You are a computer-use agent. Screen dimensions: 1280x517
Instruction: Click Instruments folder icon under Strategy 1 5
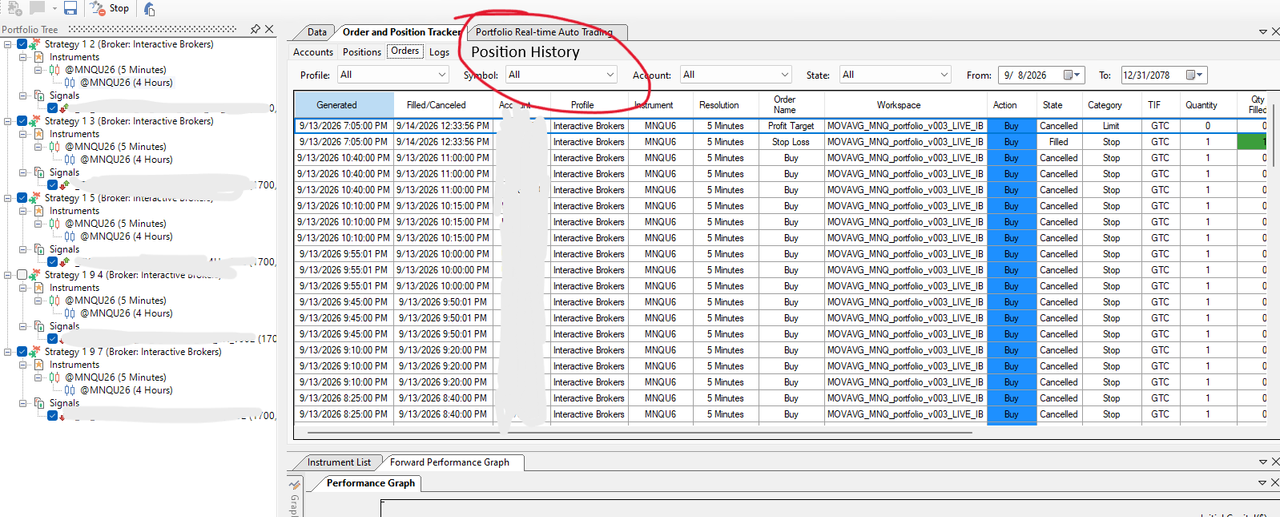40,211
